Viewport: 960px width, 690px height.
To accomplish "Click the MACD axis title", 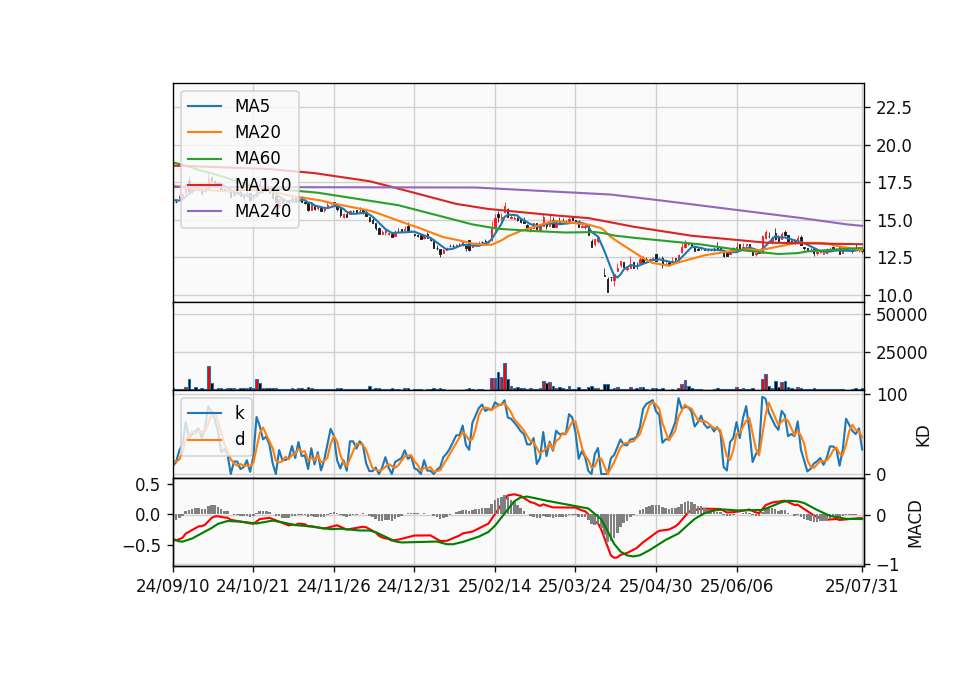I will pyautogui.click(x=915, y=524).
